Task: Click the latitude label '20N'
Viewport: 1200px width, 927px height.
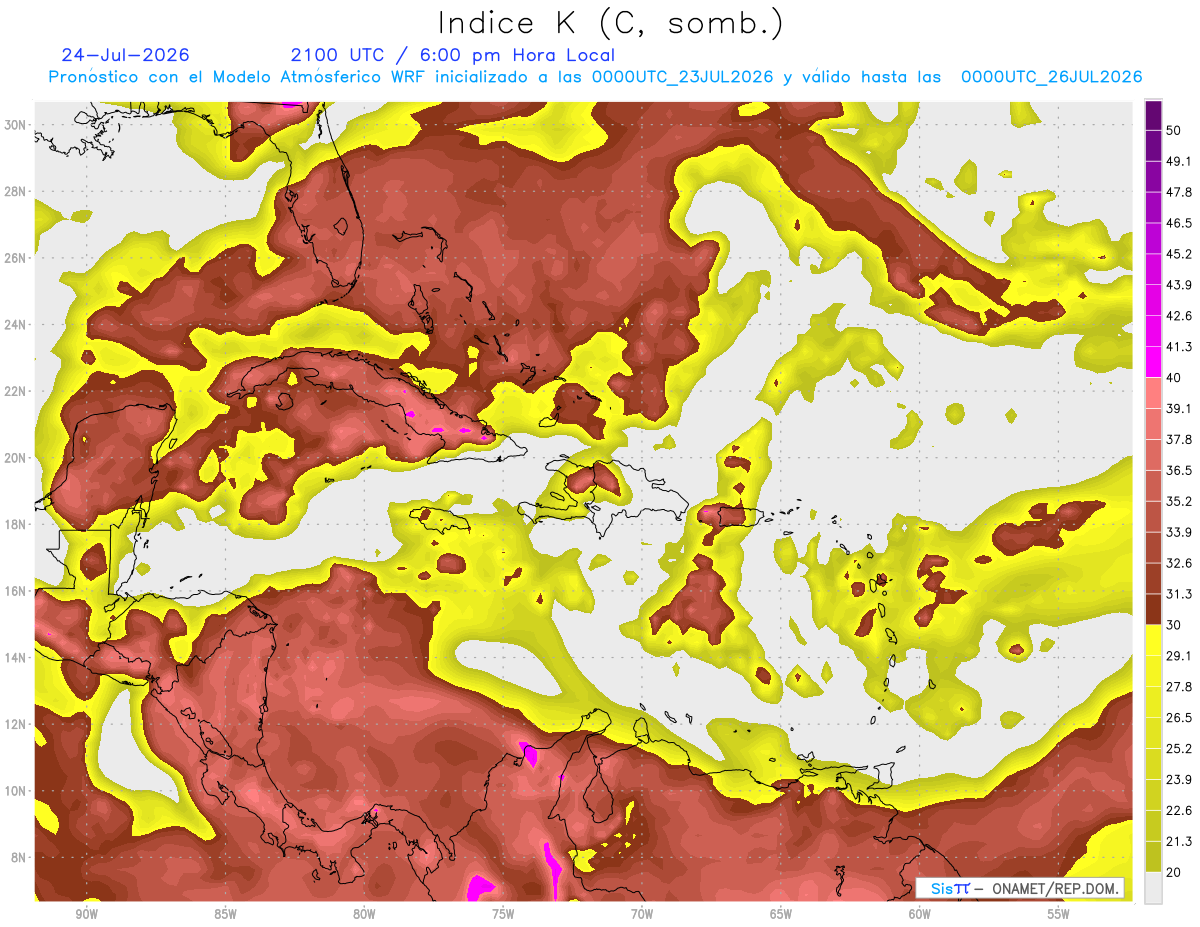Action: coord(16,458)
